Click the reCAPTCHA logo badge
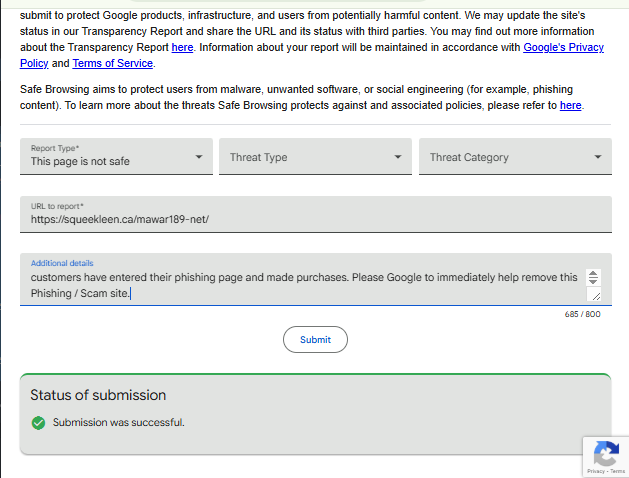 [x=605, y=452]
